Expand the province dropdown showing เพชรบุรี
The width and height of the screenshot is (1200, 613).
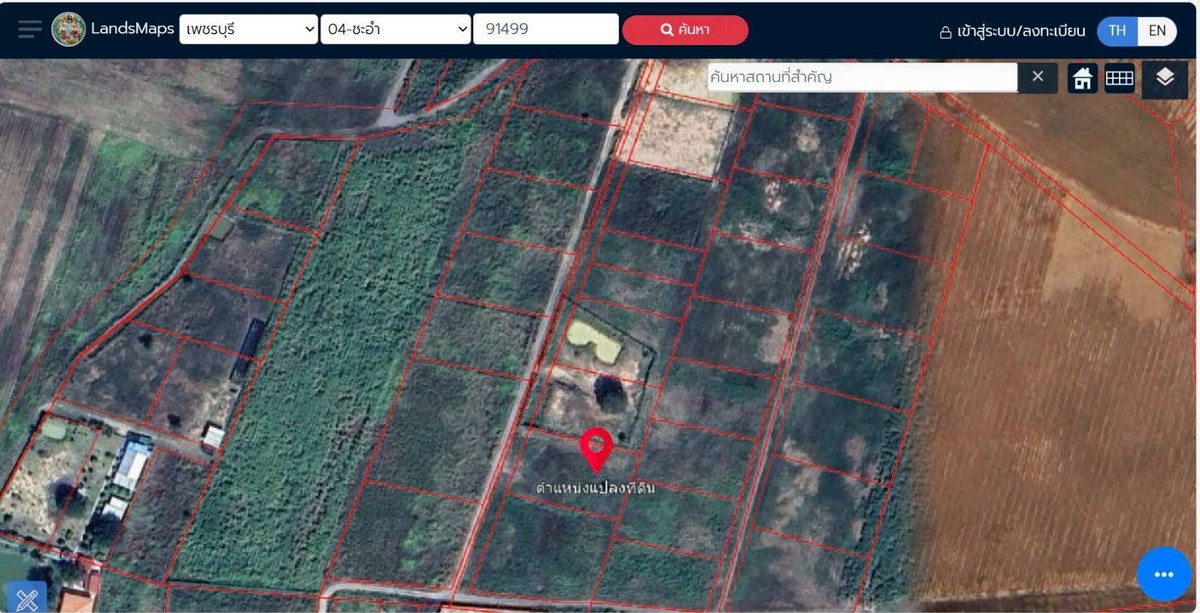(x=248, y=29)
